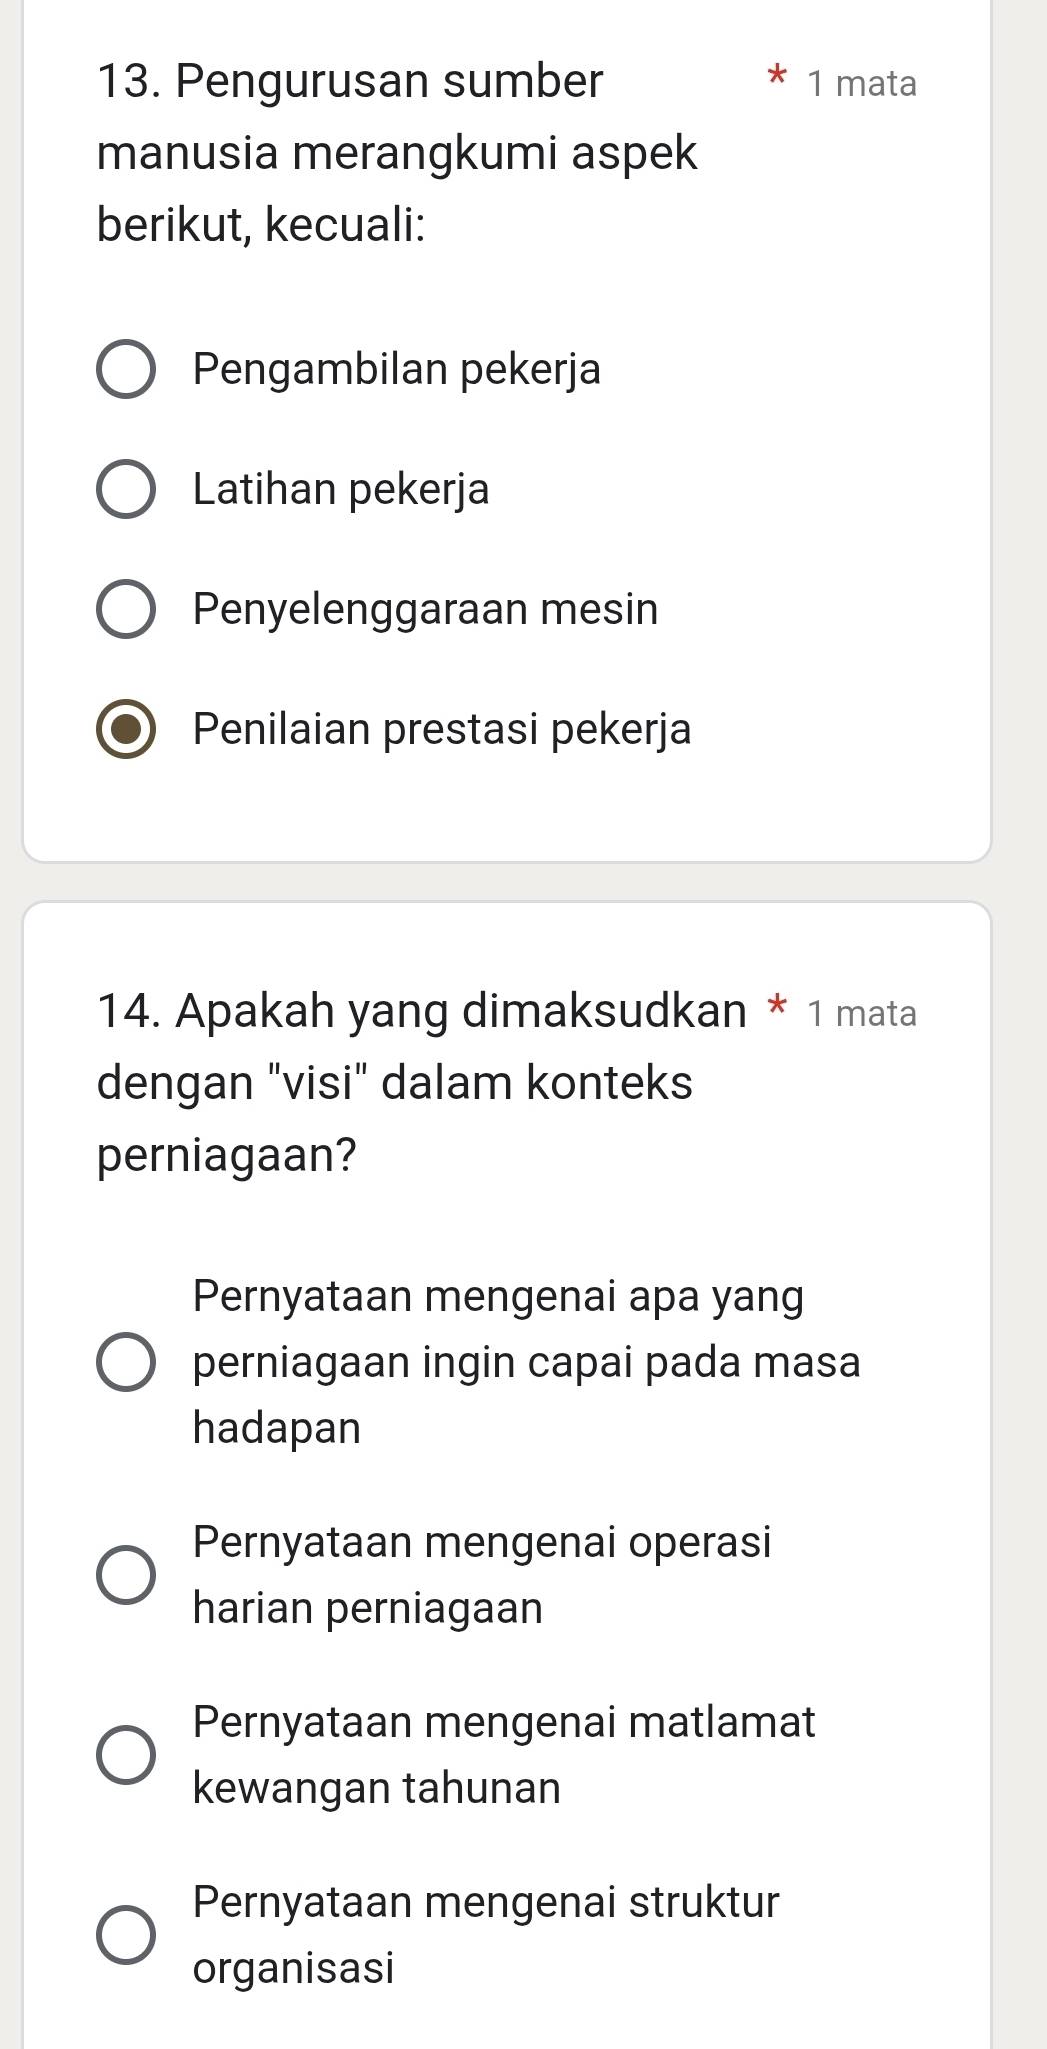Click question 14 title about 'visi'

pyautogui.click(x=422, y=1083)
